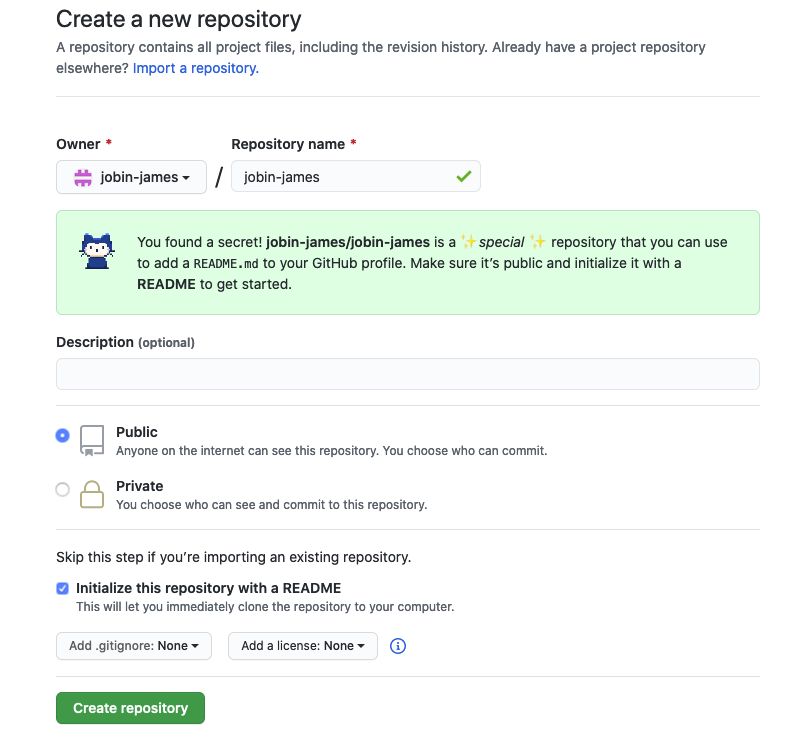The width and height of the screenshot is (800, 747).
Task: Click the info icon beside license dropdown
Action: click(x=397, y=646)
